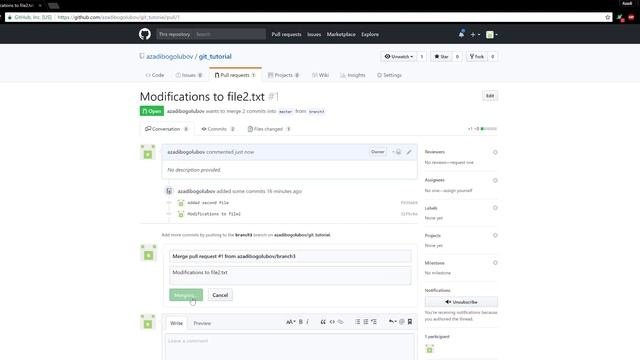
Task: Mention a user with @ icon
Action: tap(402, 322)
